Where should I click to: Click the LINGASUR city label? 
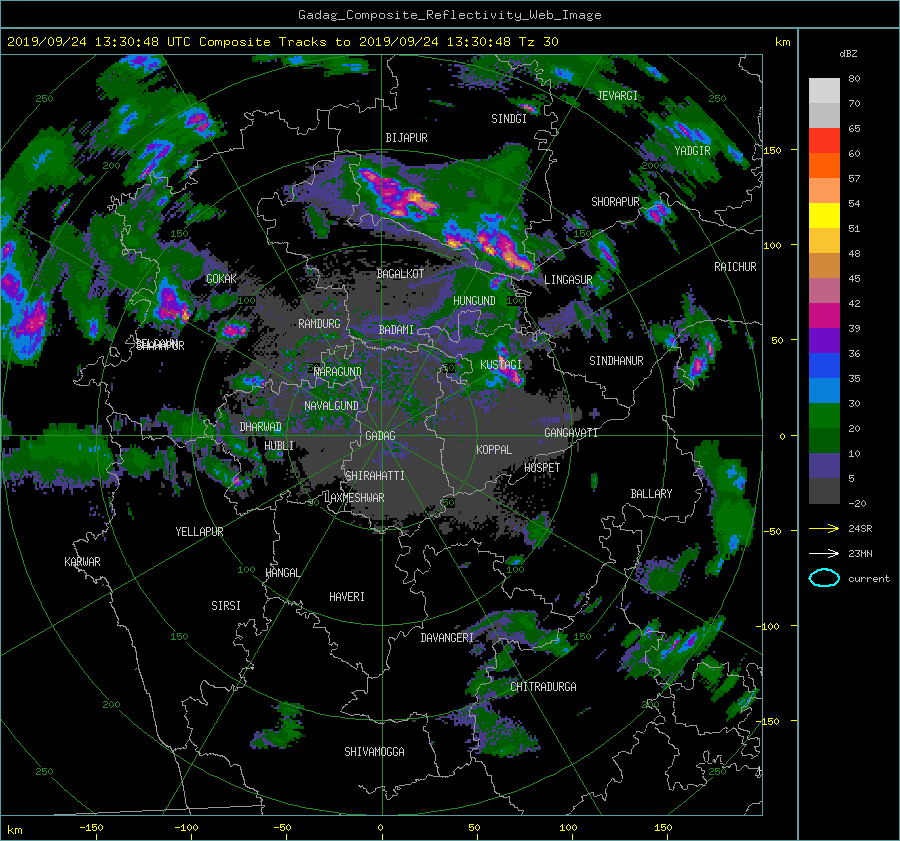point(568,280)
